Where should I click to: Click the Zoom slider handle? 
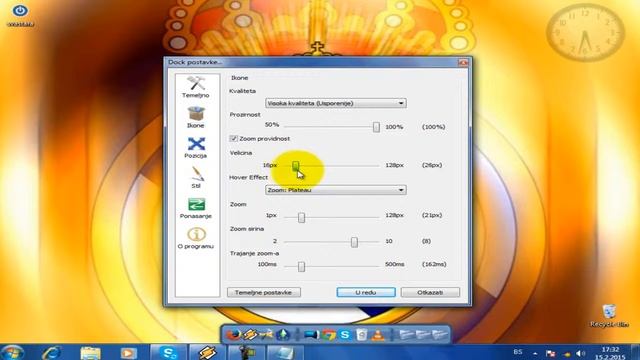click(x=301, y=218)
